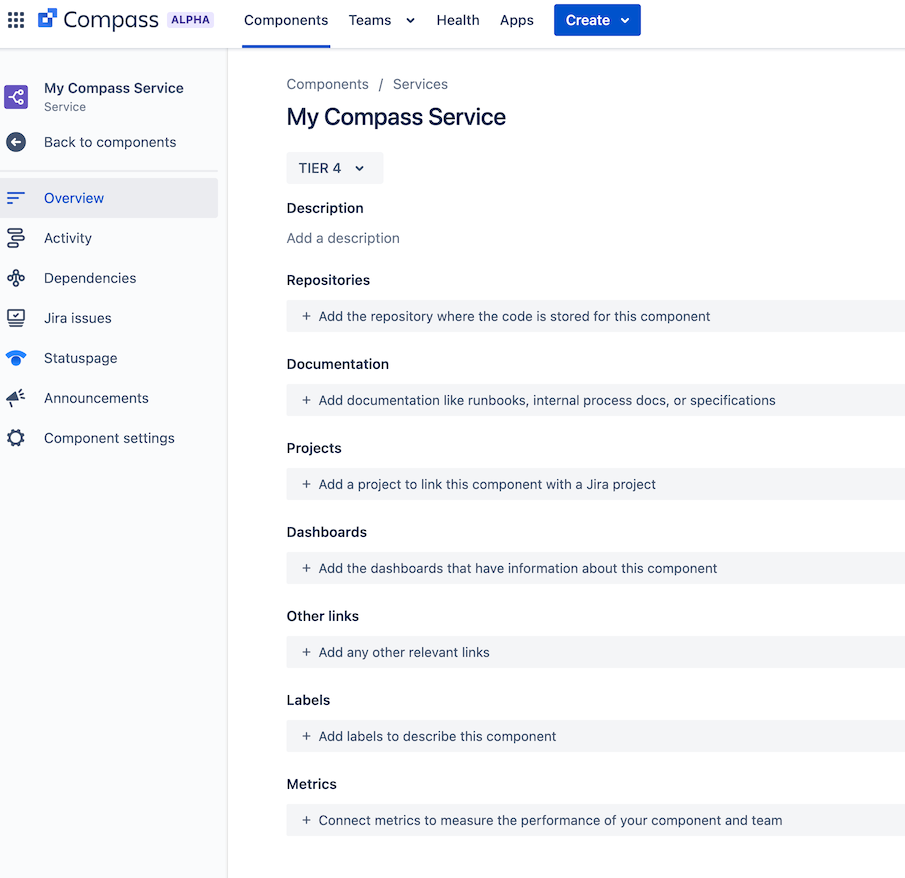Open the Apps tab

(x=517, y=20)
